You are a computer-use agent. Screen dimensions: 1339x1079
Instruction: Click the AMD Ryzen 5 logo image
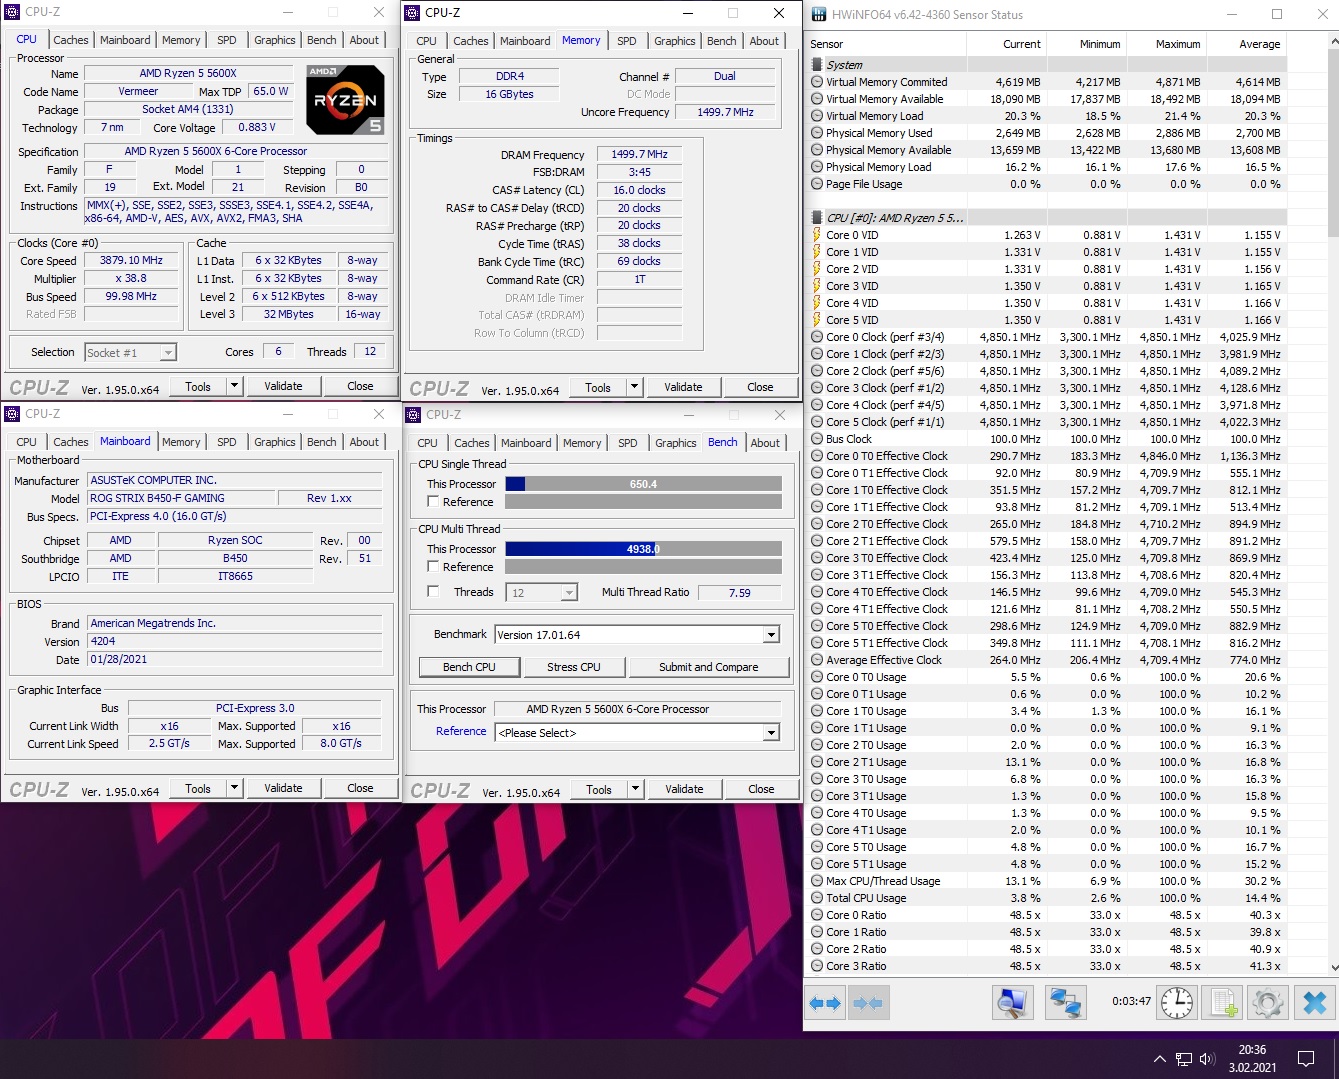pyautogui.click(x=344, y=100)
